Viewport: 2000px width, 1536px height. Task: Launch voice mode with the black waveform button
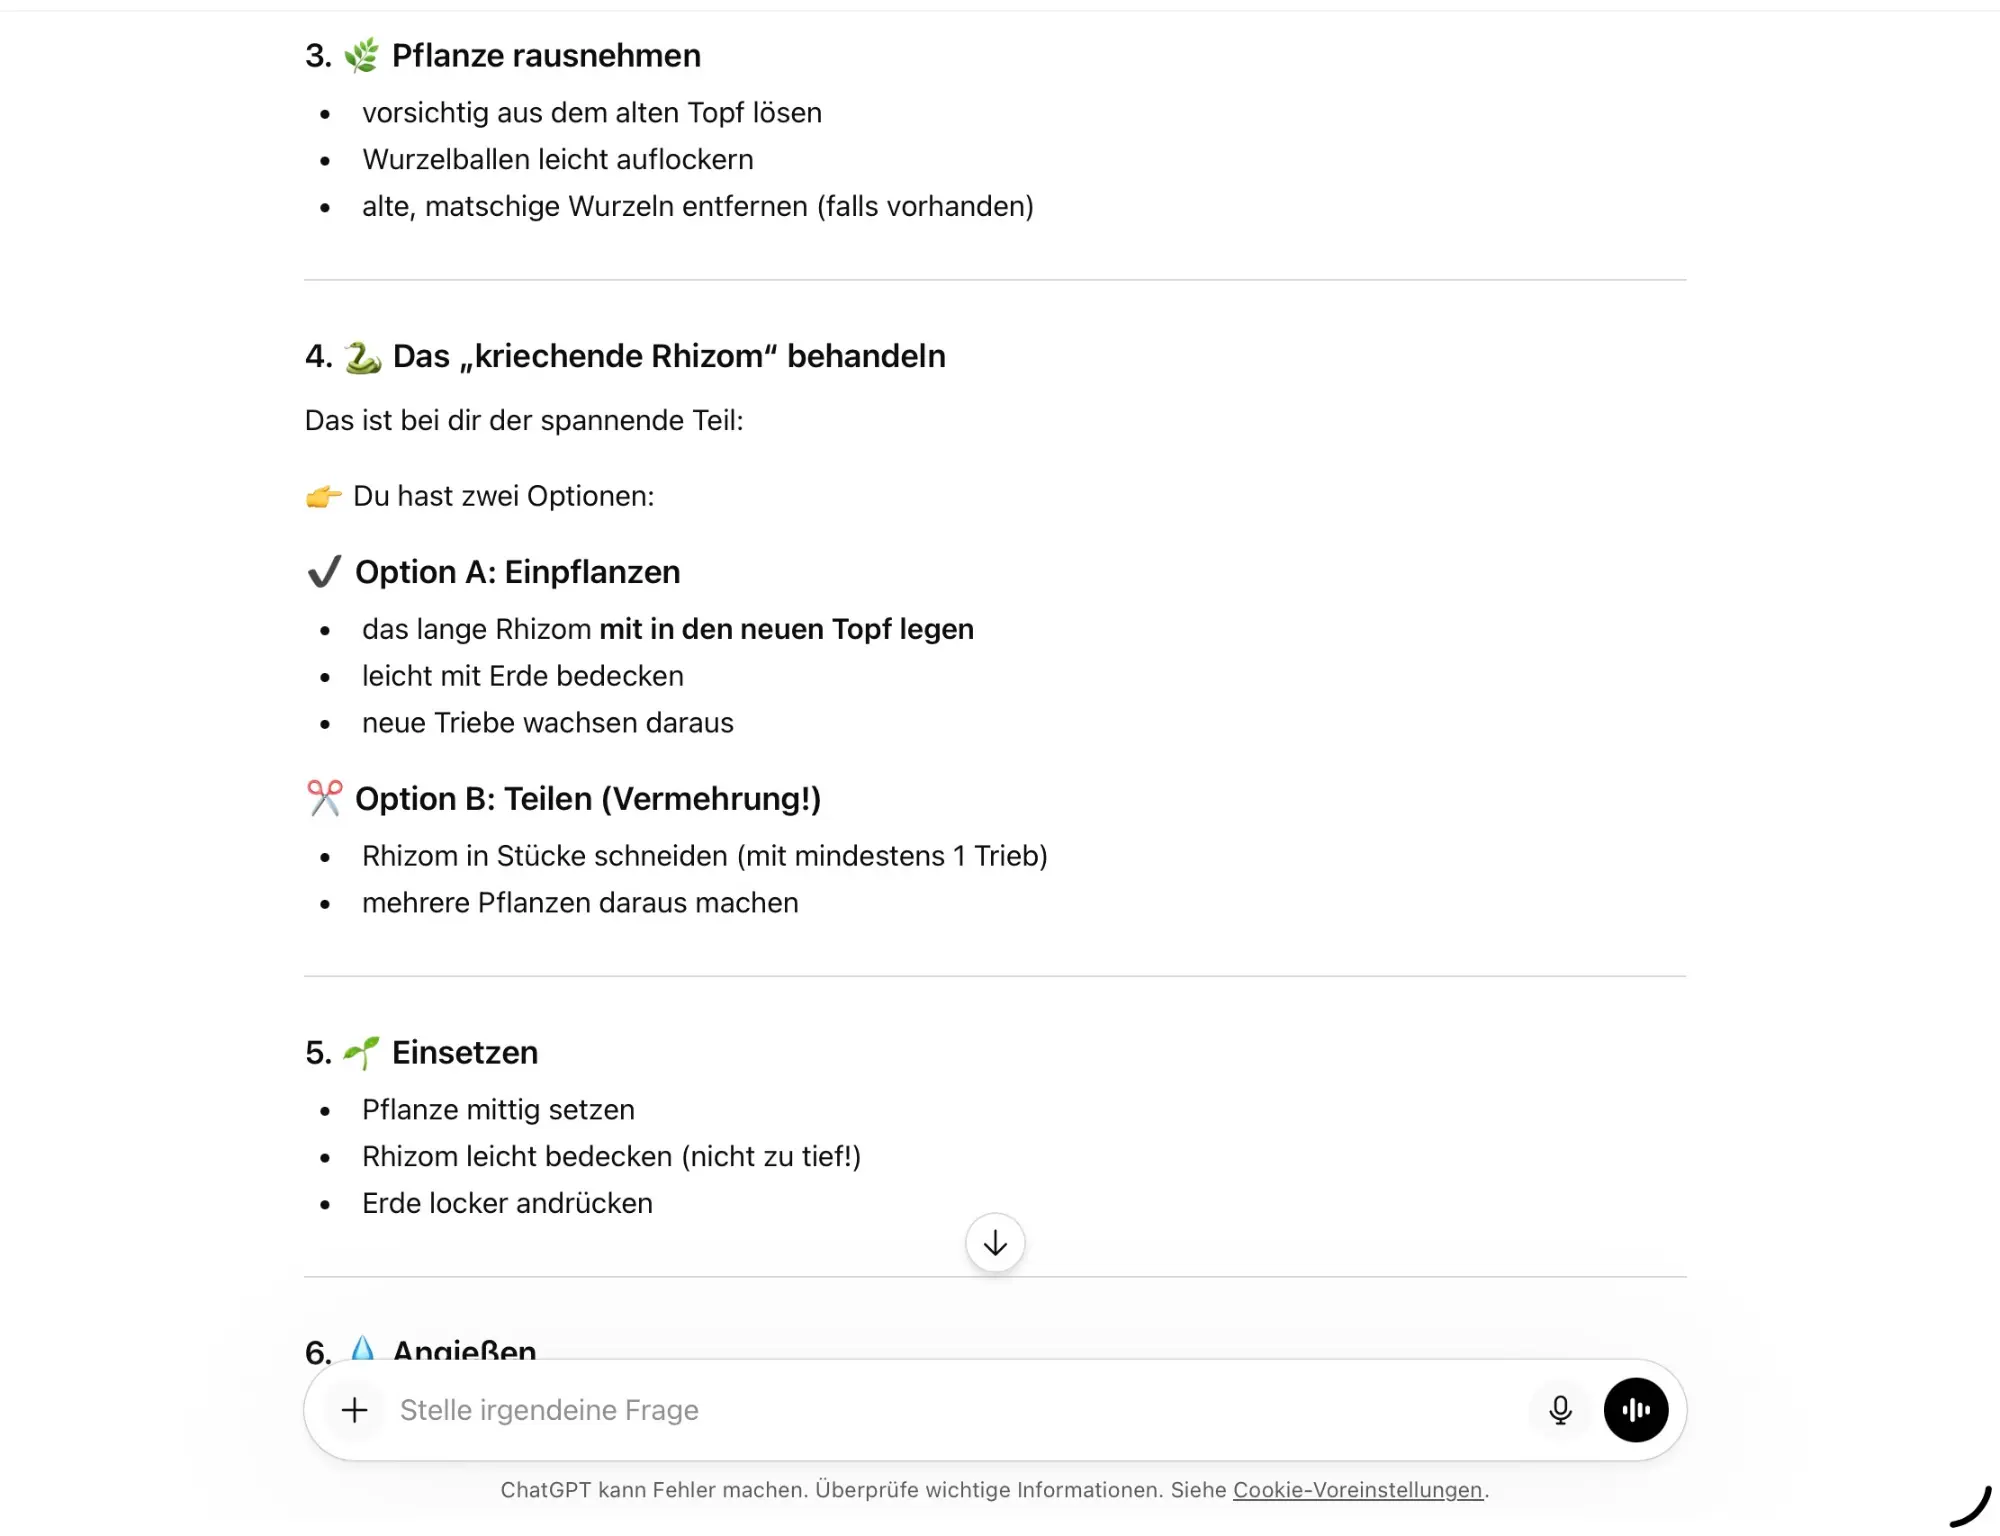pyautogui.click(x=1635, y=1410)
